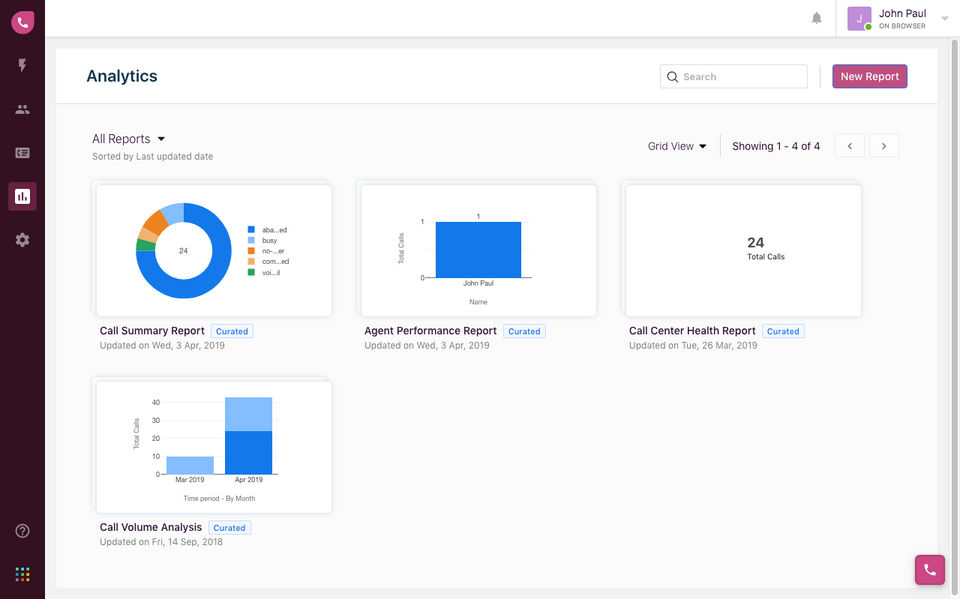Go to next page of reports

884,146
